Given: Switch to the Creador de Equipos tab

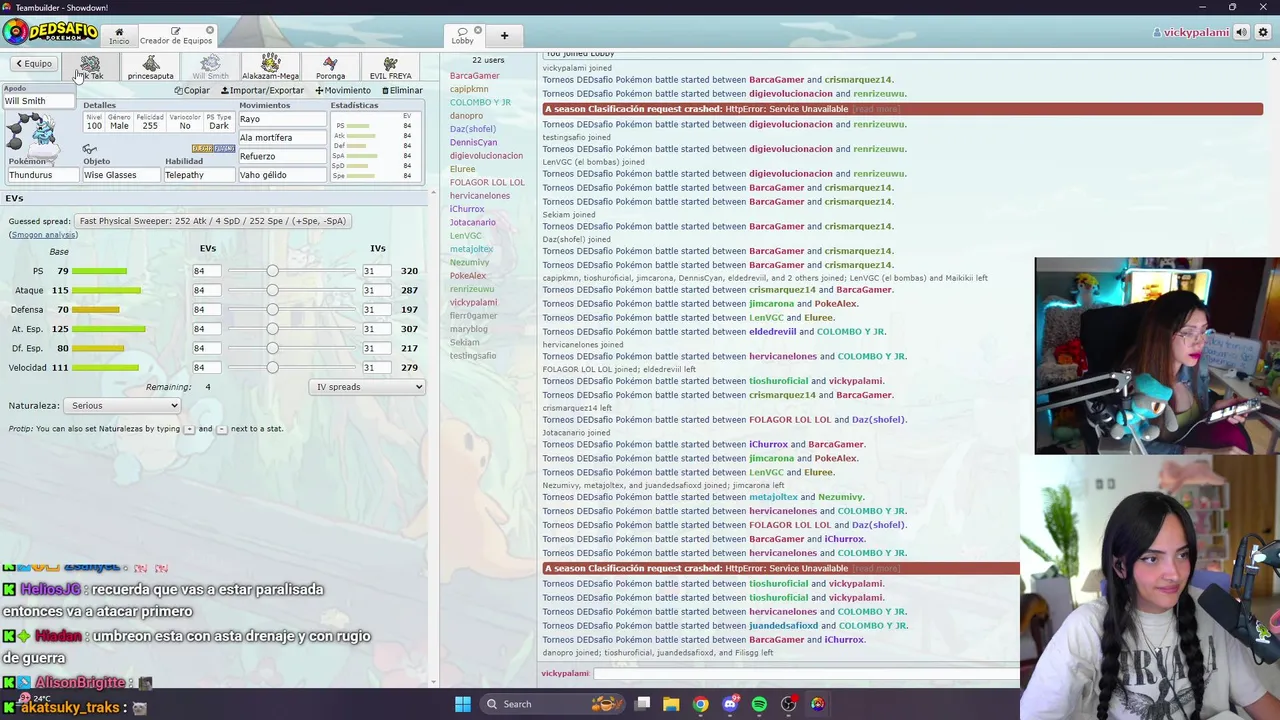Looking at the screenshot, I should pos(176,36).
